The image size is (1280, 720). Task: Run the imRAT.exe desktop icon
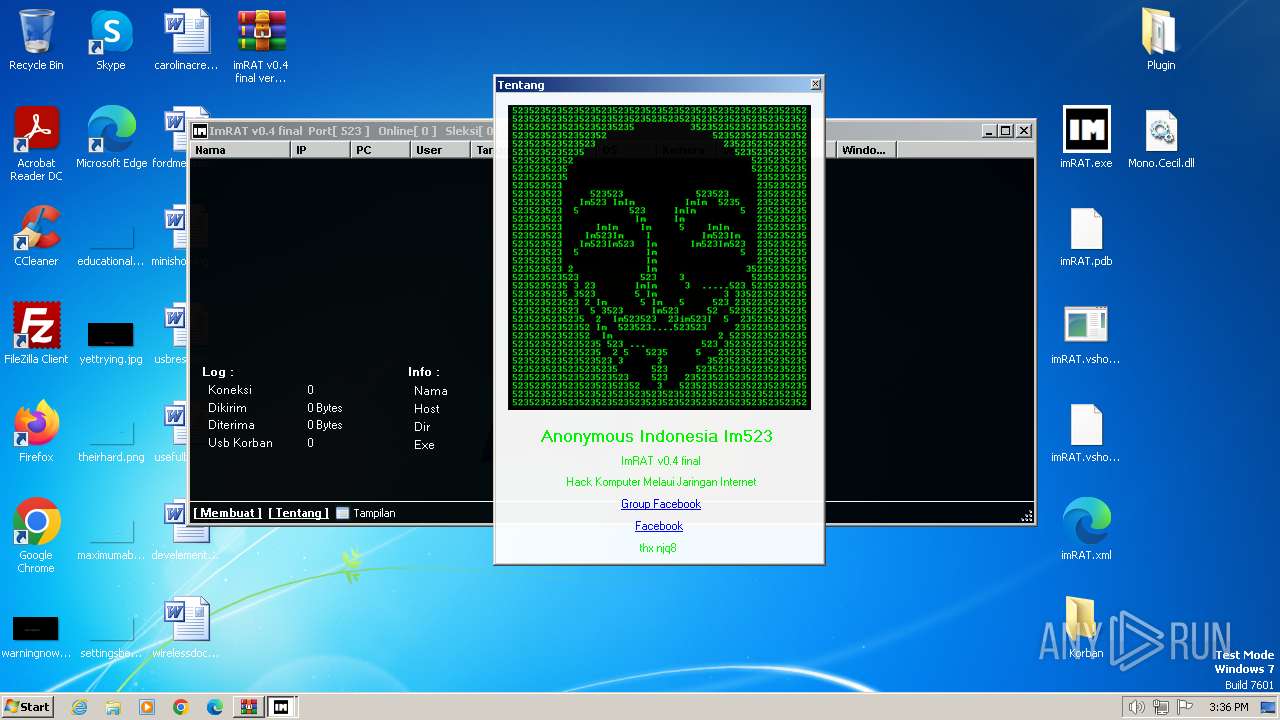[x=1086, y=138]
